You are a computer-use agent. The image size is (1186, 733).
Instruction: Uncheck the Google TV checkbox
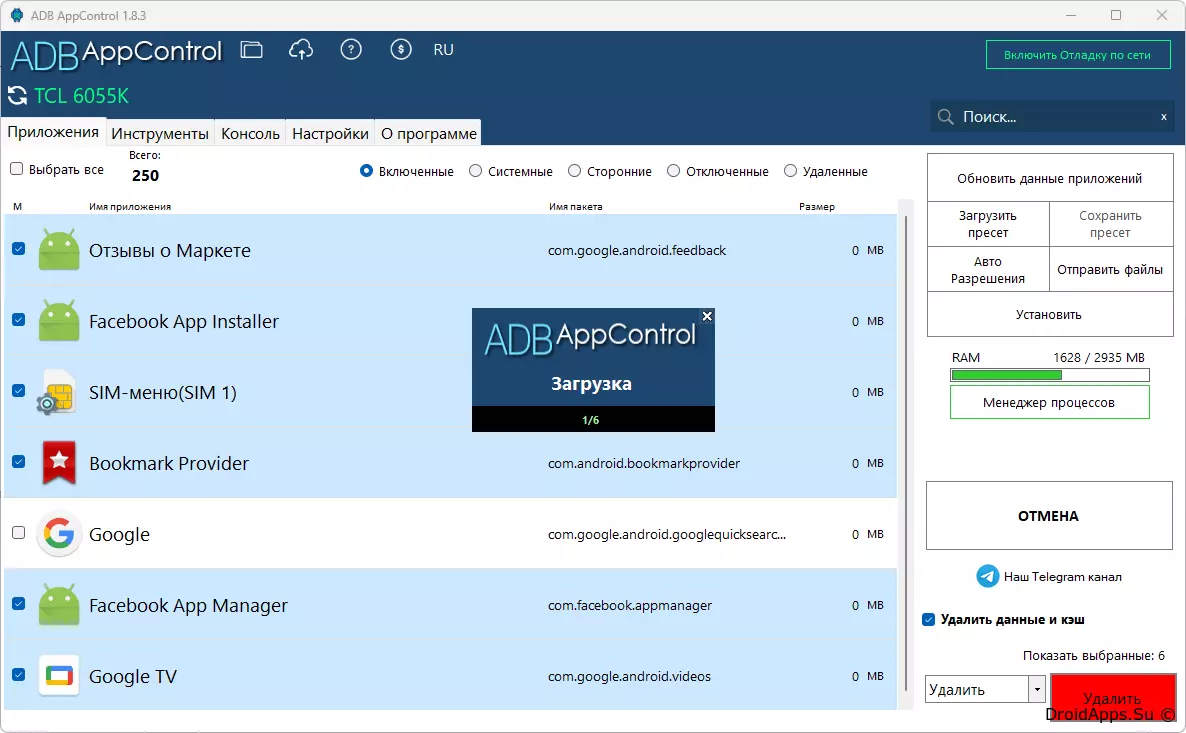click(19, 675)
